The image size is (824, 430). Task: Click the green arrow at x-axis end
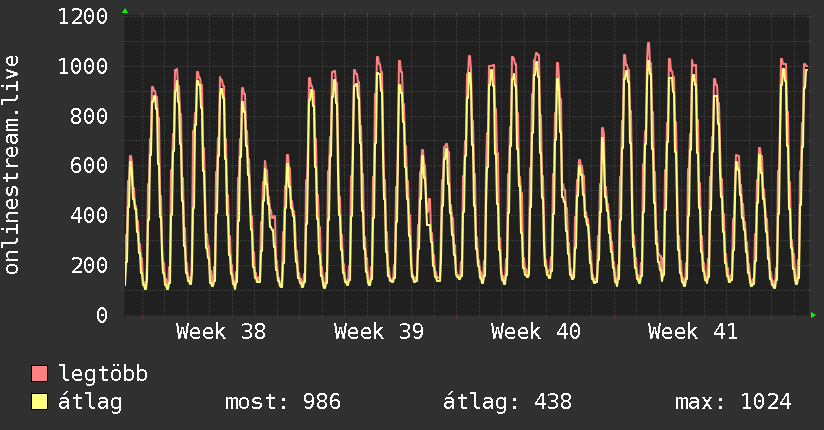[813, 315]
